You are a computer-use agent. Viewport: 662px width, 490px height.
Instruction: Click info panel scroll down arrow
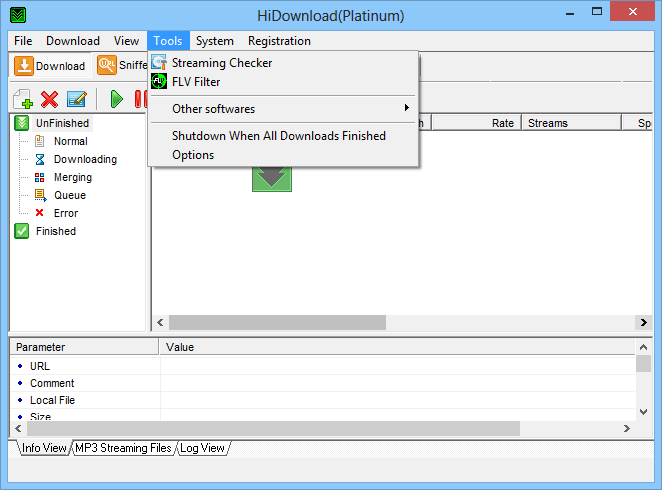(x=643, y=412)
